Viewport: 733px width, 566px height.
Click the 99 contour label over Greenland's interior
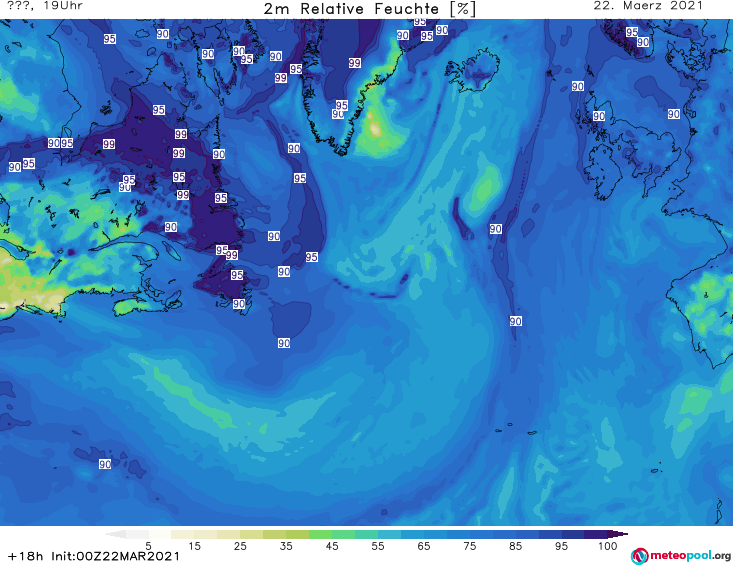354,63
